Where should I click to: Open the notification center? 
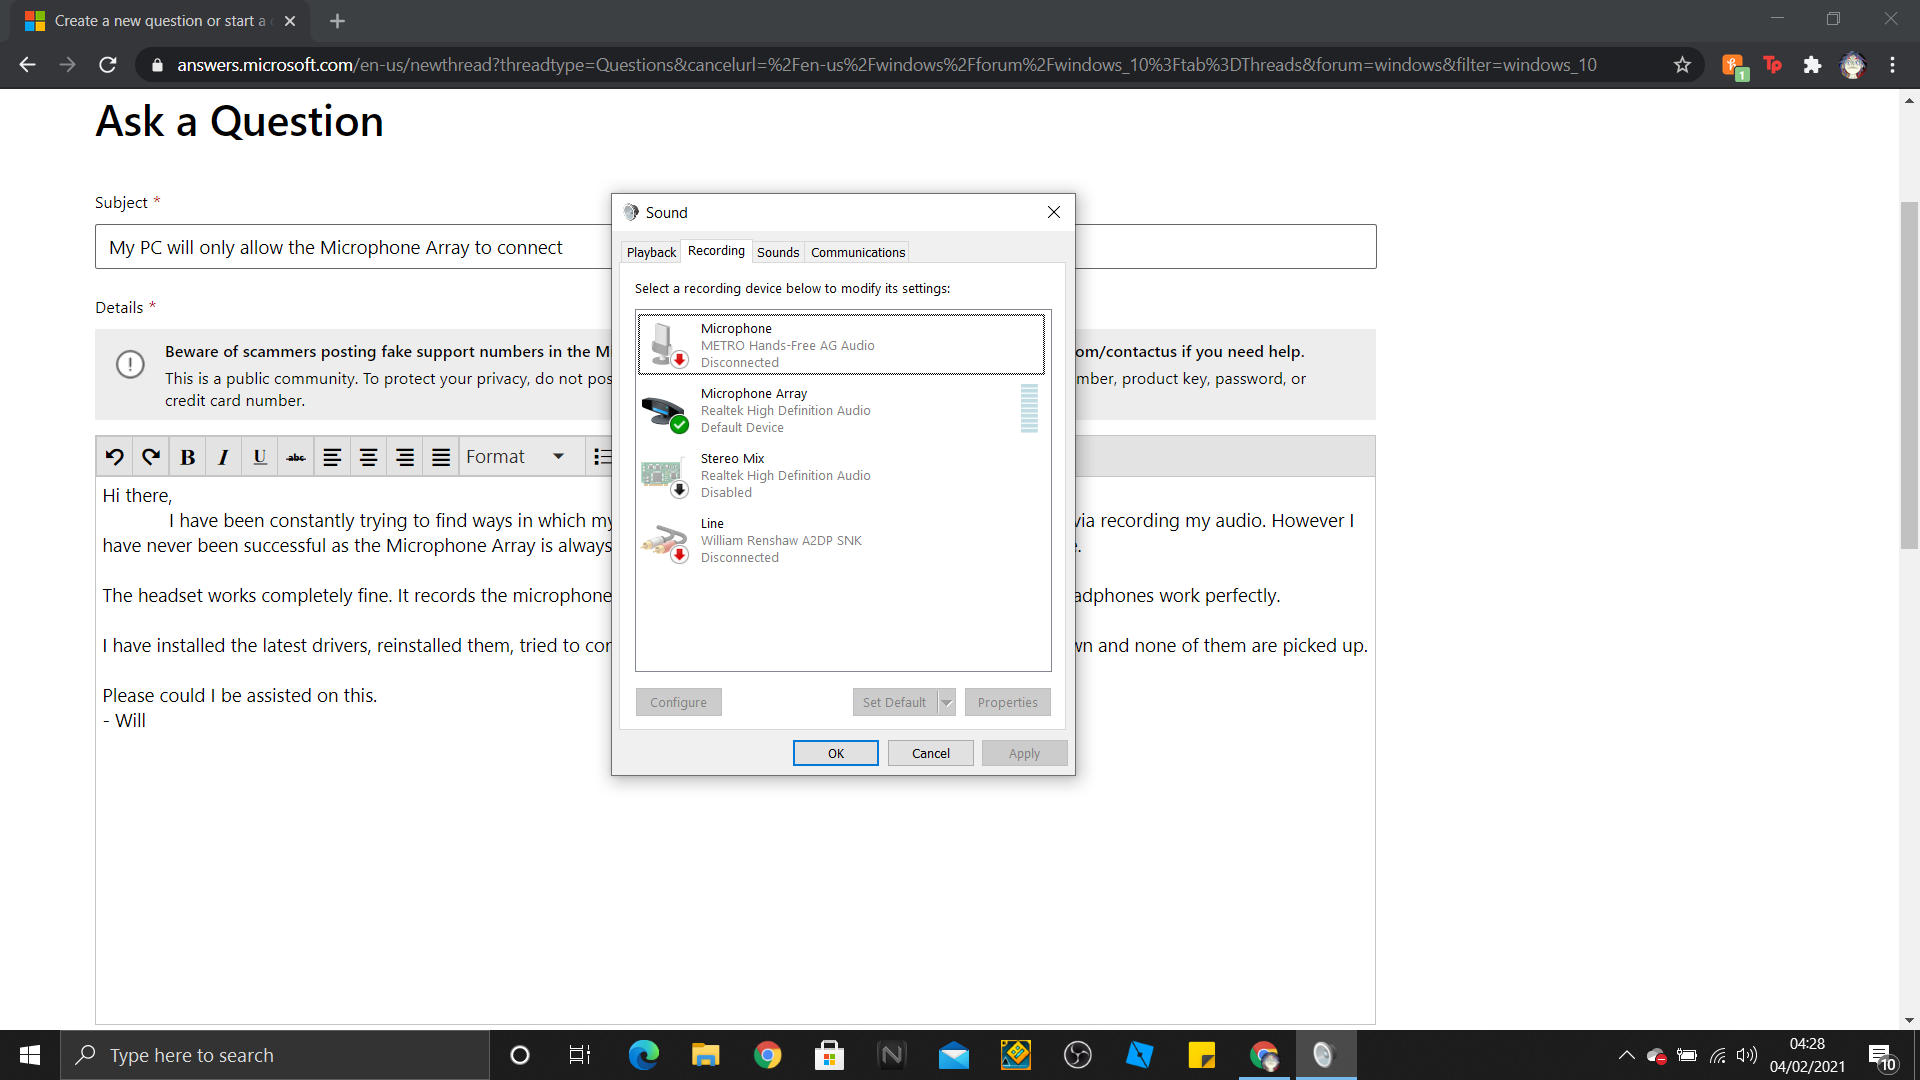1881,1055
